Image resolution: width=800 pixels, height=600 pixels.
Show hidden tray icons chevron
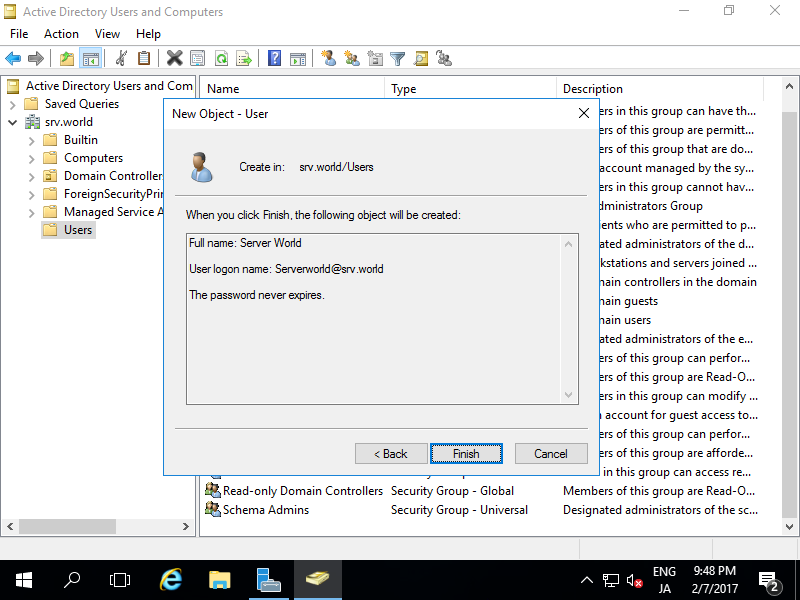(587, 580)
